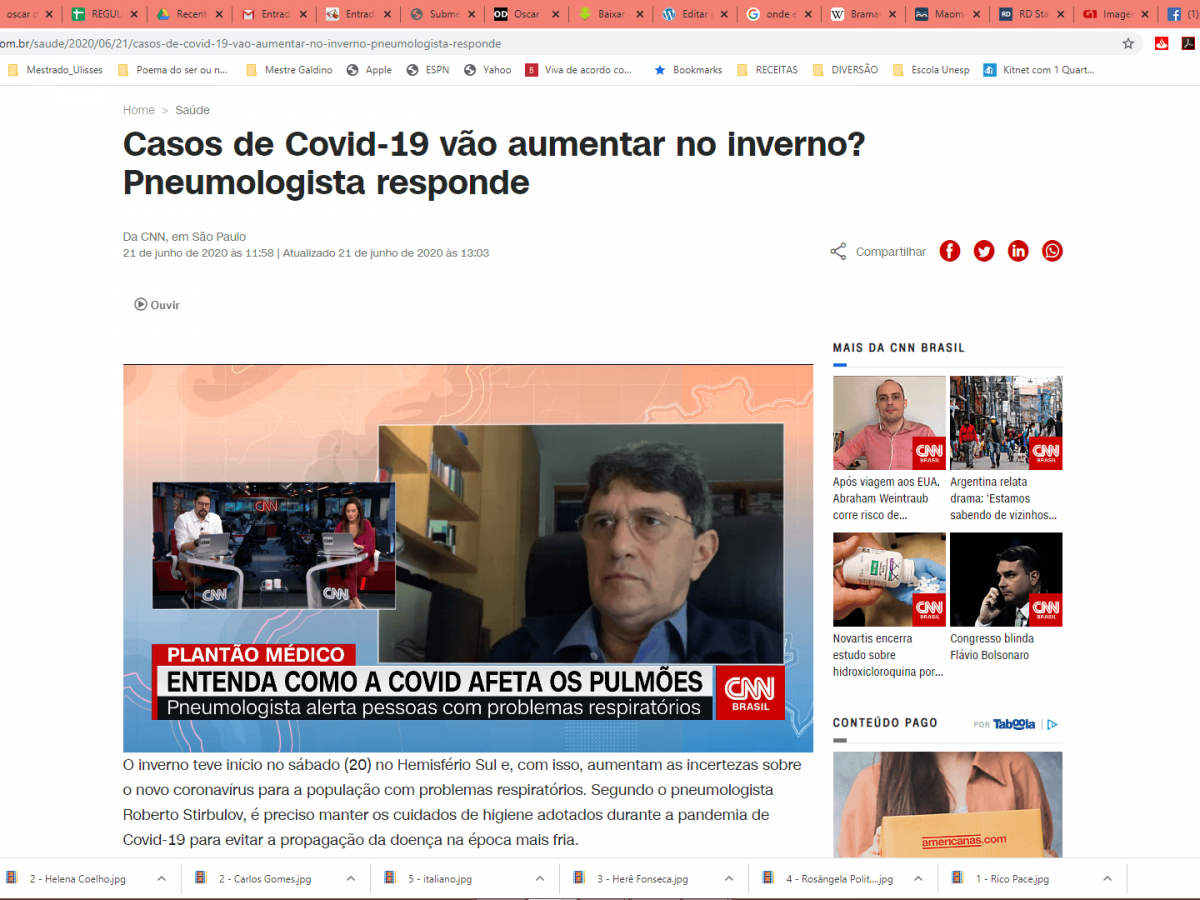
Task: Play the Ouvir audio version
Action: (x=157, y=305)
